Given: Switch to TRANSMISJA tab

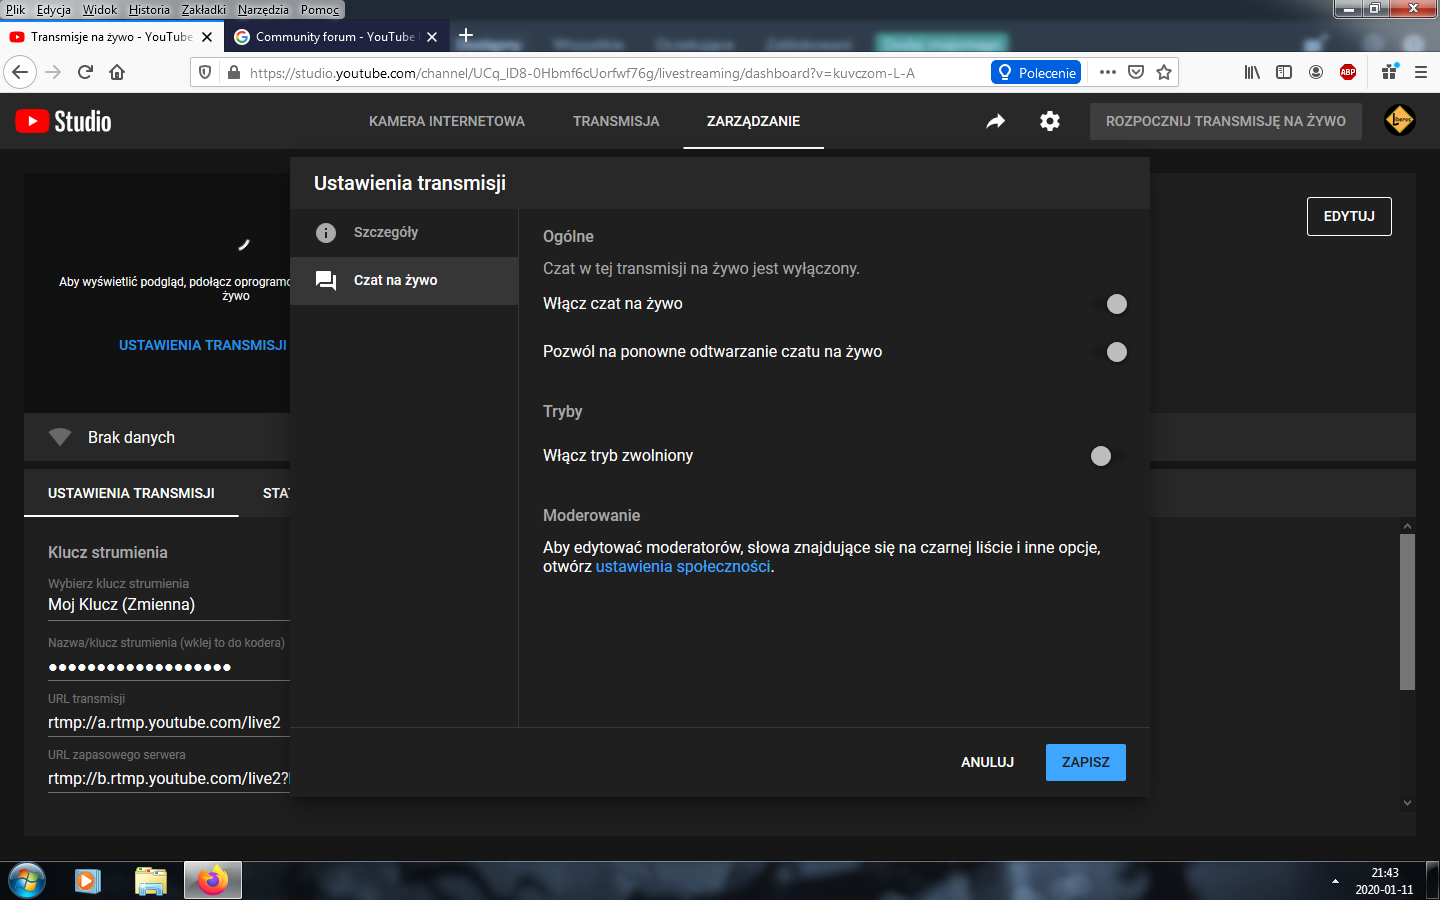Looking at the screenshot, I should (x=616, y=121).
